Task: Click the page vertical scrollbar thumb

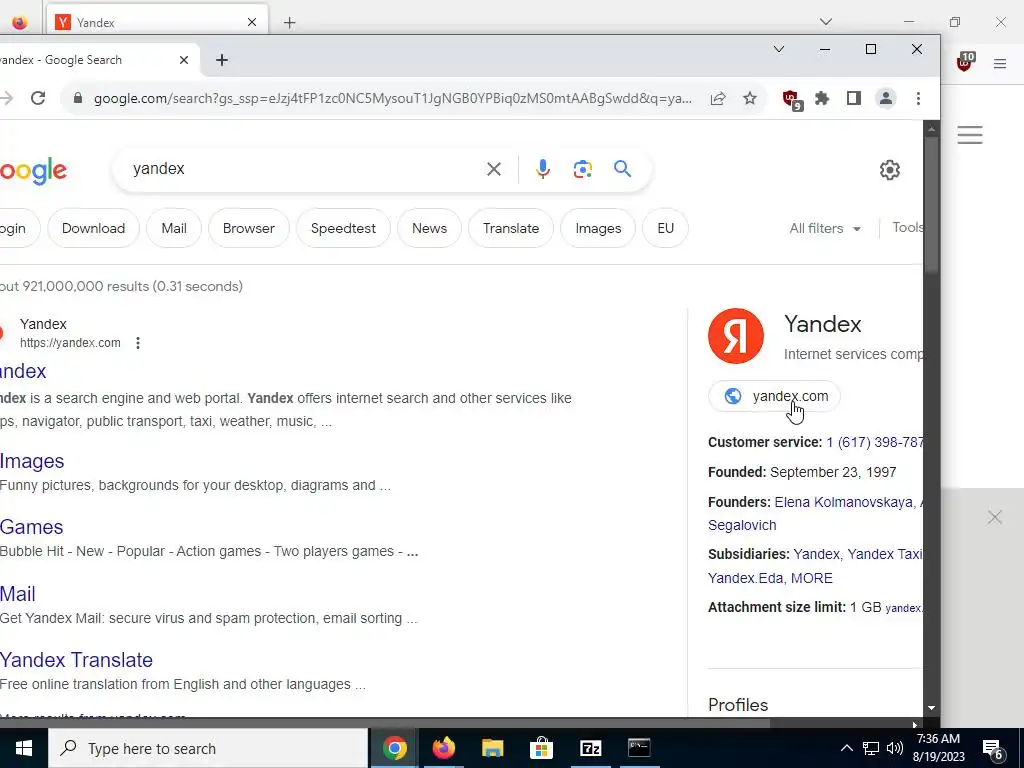Action: (932, 204)
